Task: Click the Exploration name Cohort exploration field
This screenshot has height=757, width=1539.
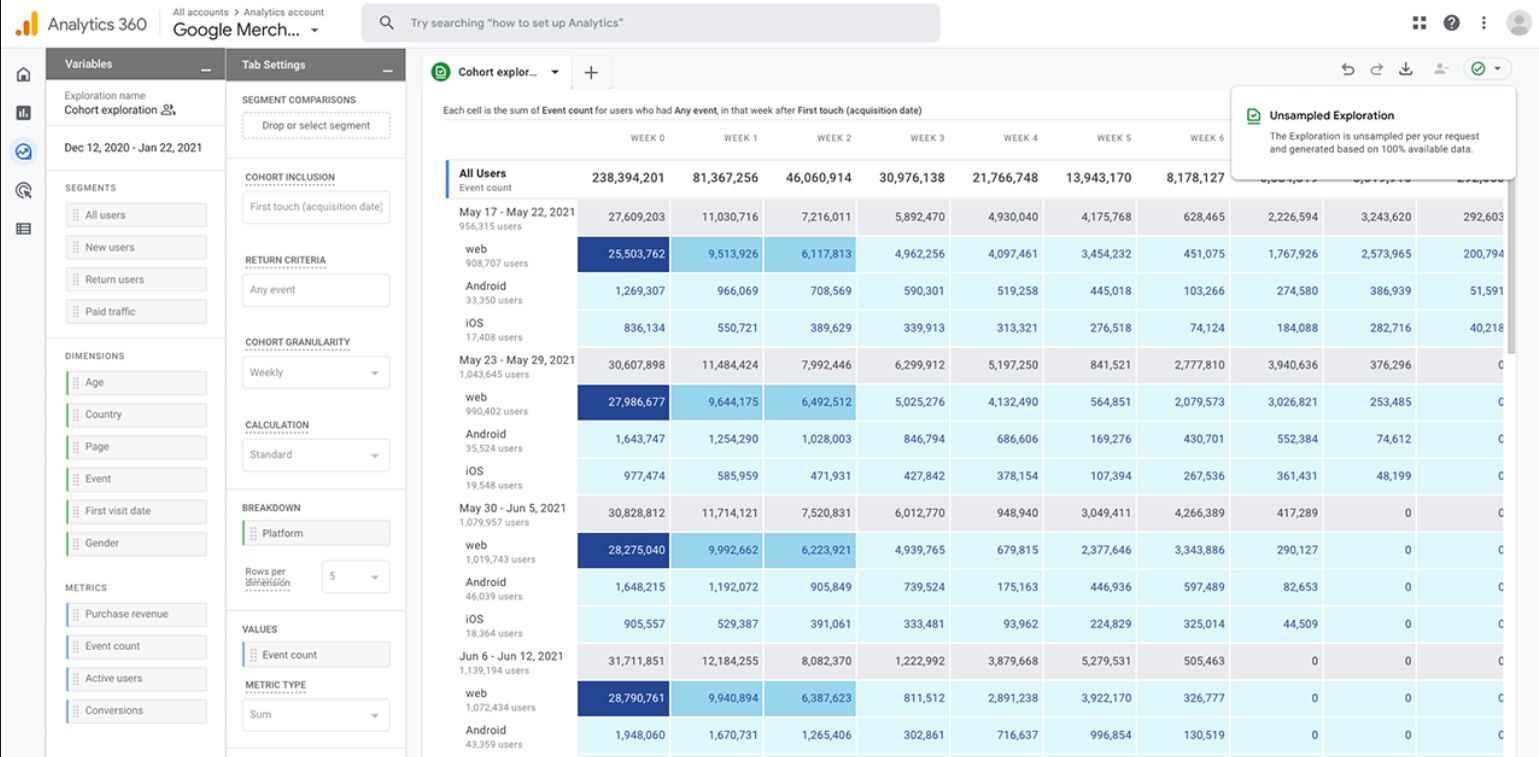Action: (111, 110)
